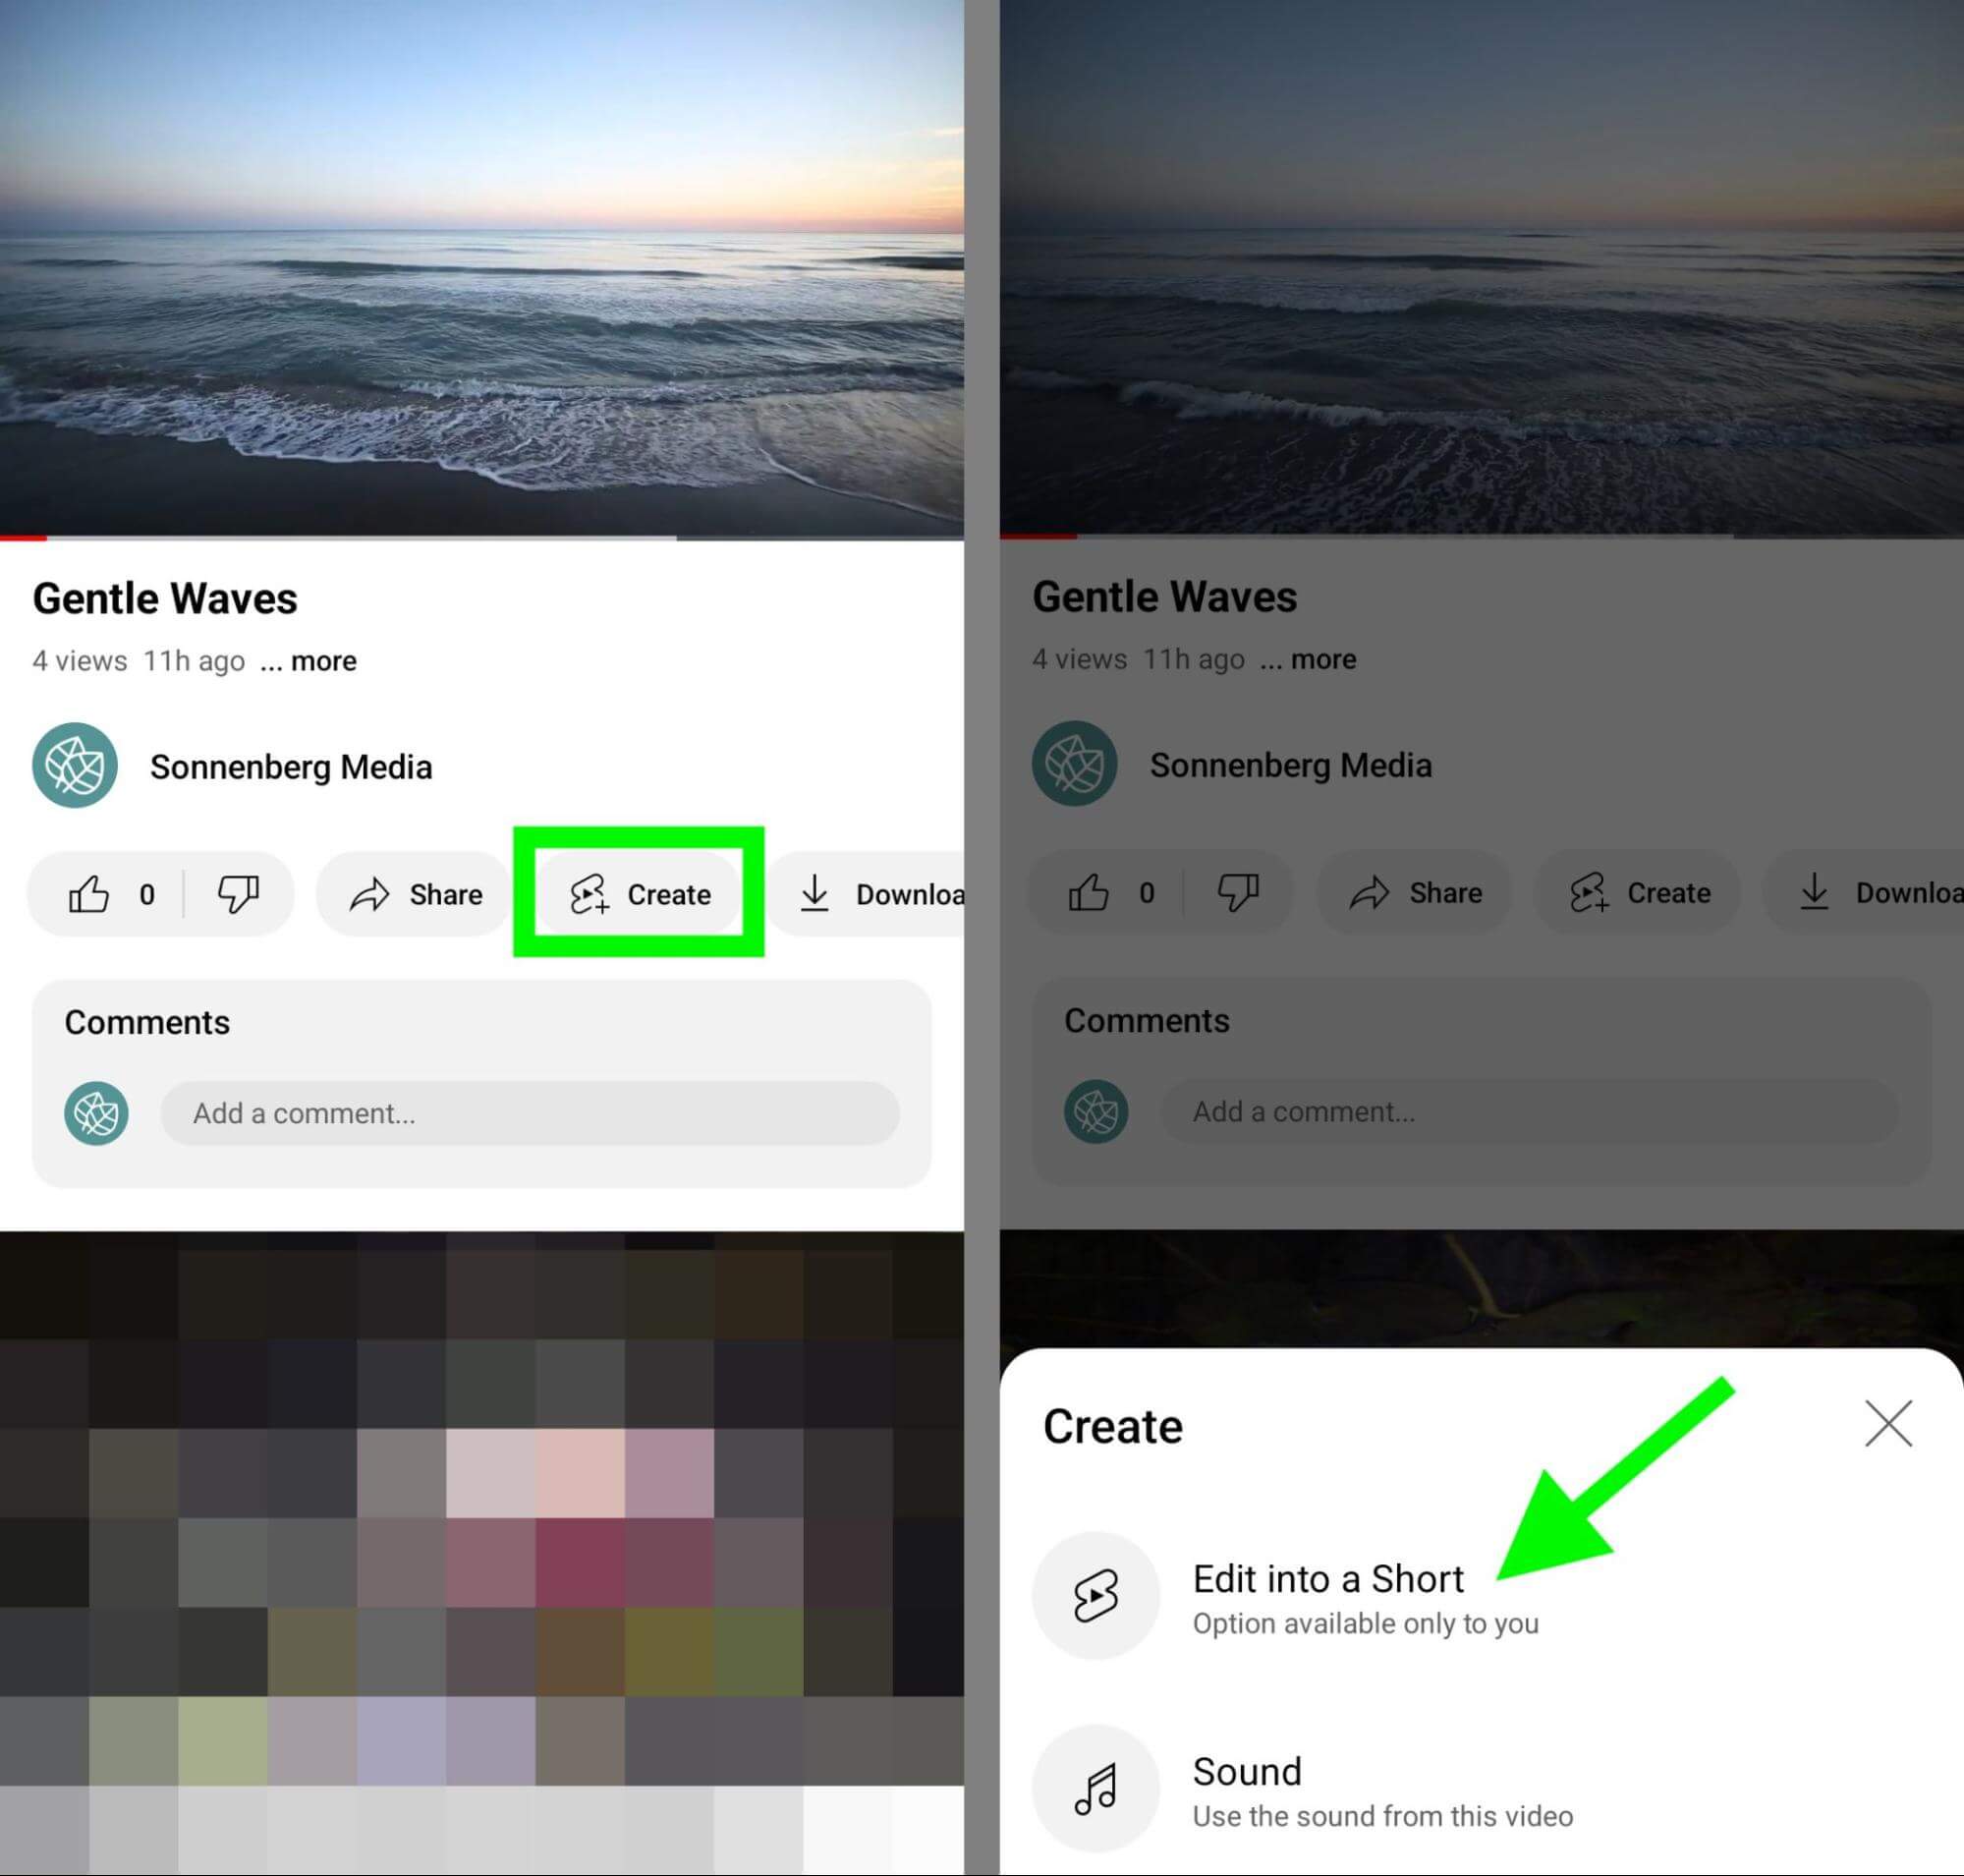Click the Gentle Waves video thumbnail
The height and width of the screenshot is (1876, 1964).
(491, 270)
